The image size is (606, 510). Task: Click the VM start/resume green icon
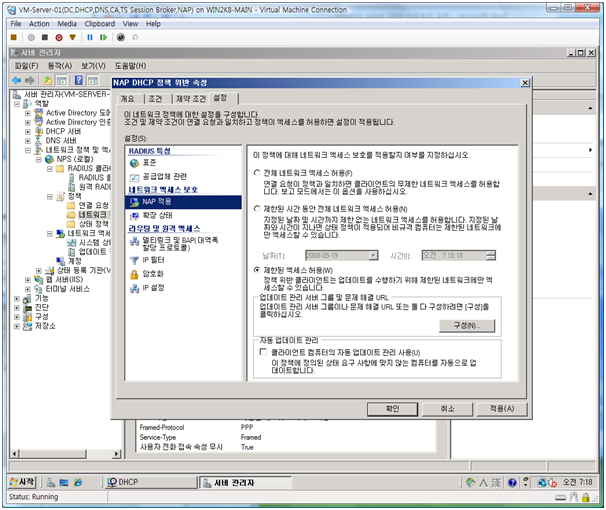click(x=103, y=37)
